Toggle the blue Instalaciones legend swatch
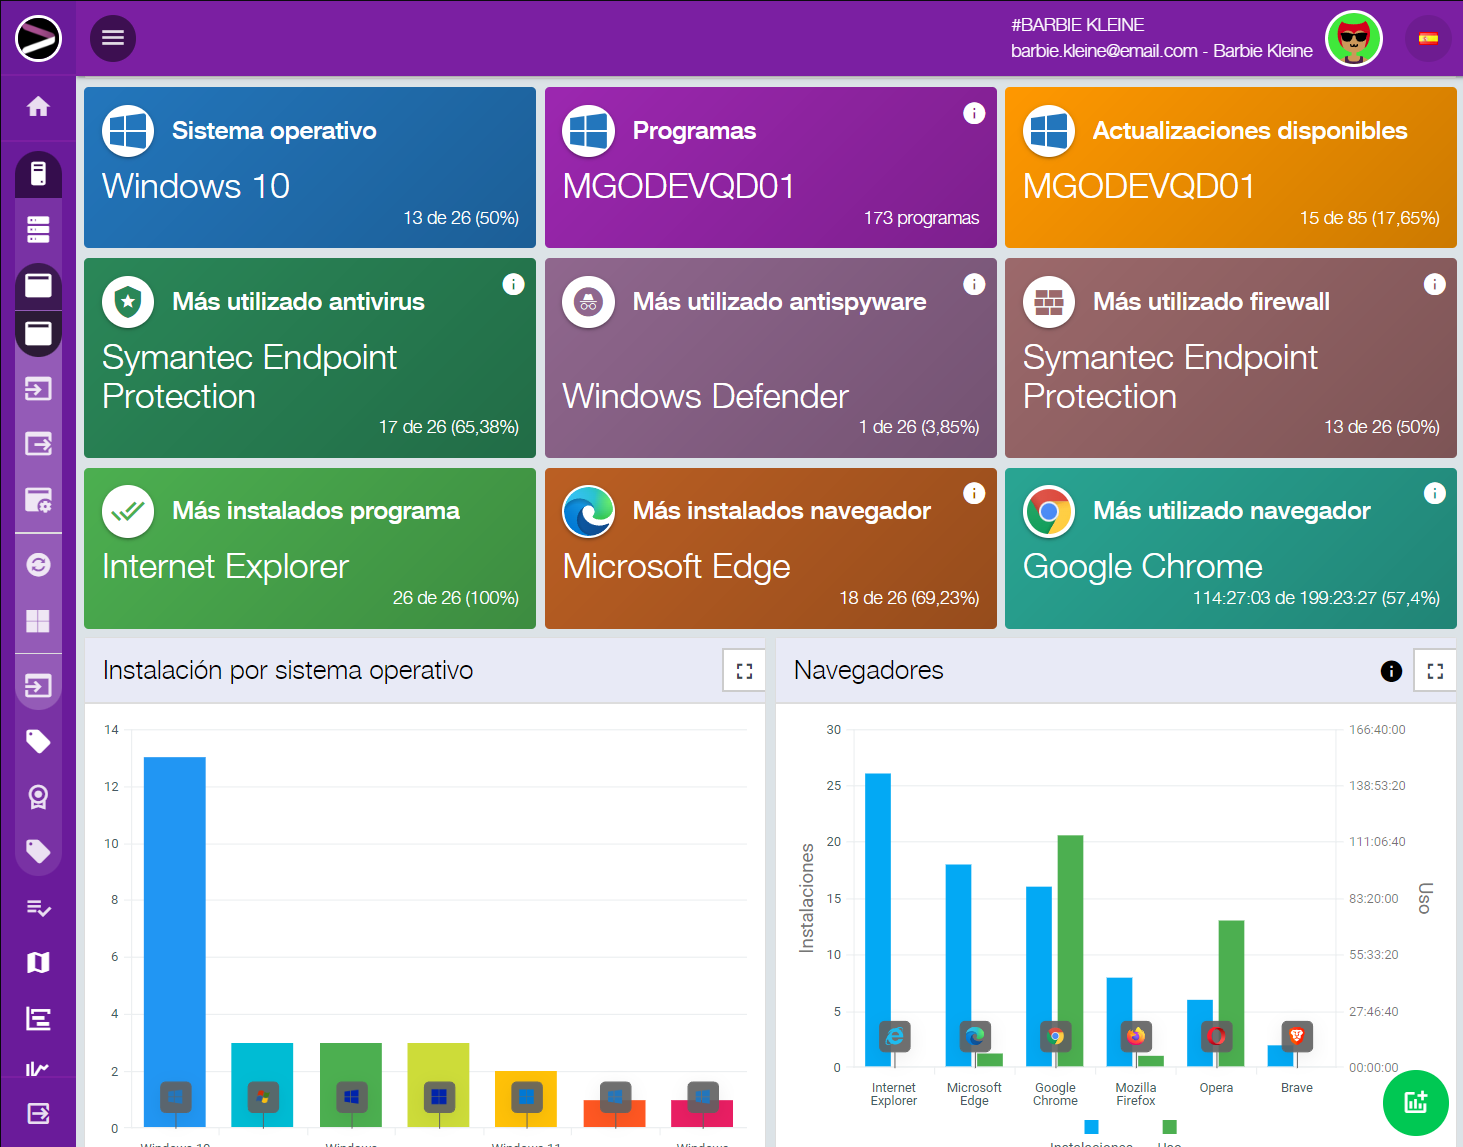 pos(1091,1127)
